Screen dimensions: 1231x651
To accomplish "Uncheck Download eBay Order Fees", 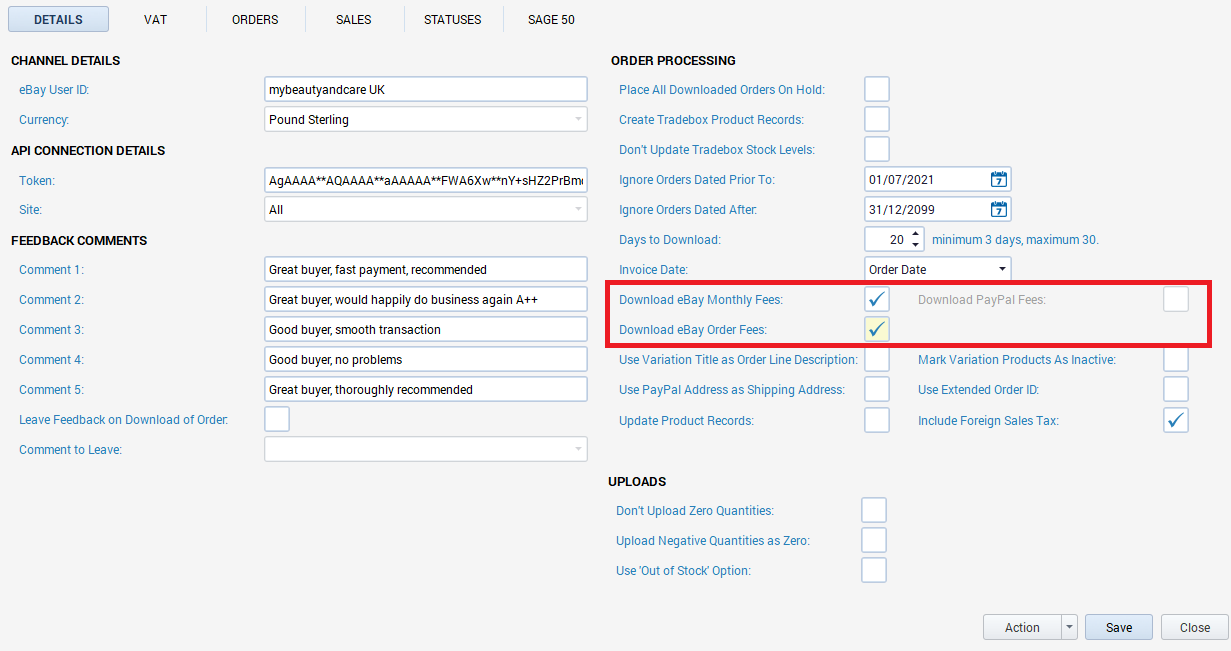I will pos(877,329).
